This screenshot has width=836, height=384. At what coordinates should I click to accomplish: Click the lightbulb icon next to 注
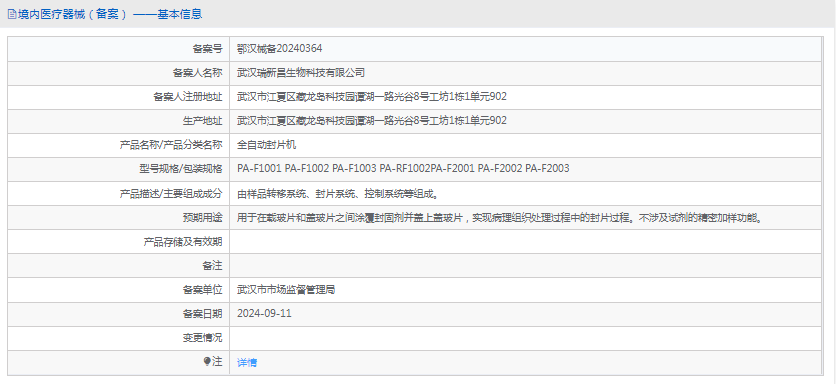[207, 362]
